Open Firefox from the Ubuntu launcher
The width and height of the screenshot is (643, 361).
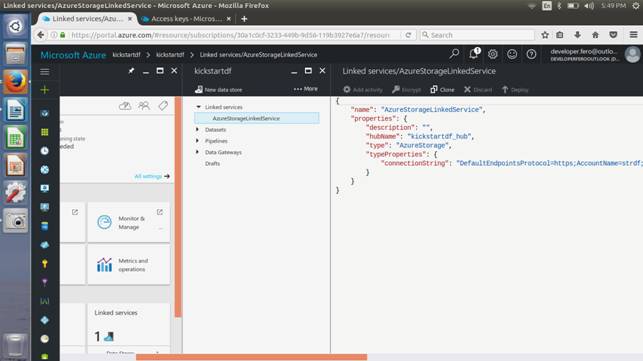pyautogui.click(x=15, y=82)
